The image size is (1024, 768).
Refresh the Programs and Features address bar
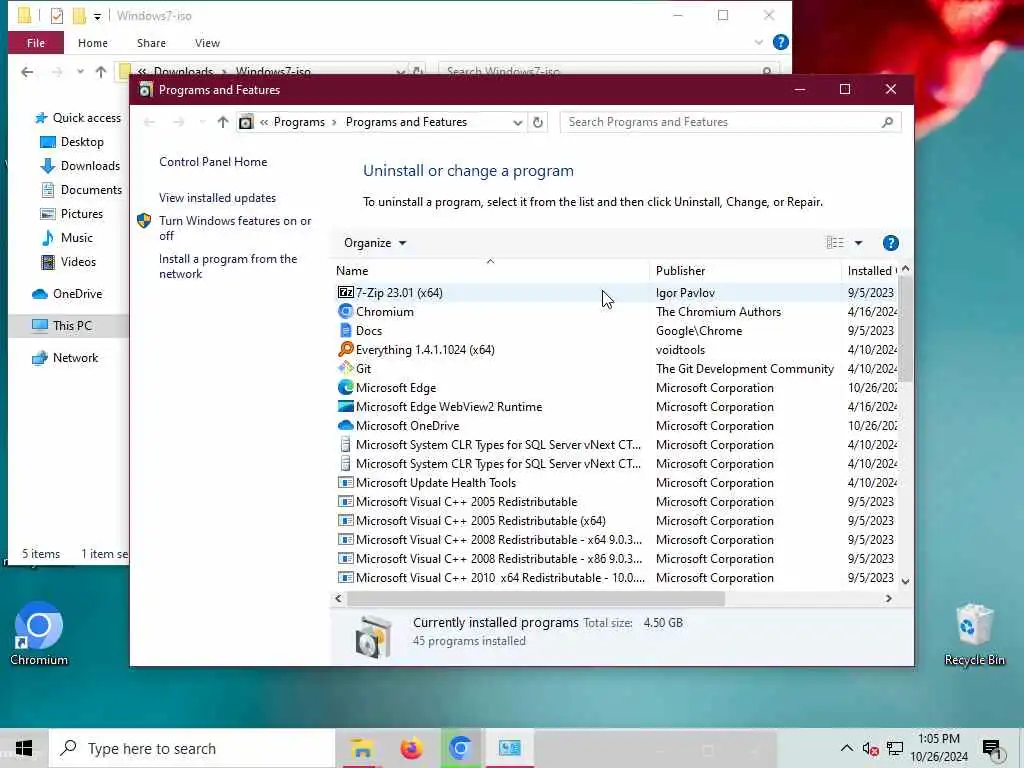pos(537,122)
